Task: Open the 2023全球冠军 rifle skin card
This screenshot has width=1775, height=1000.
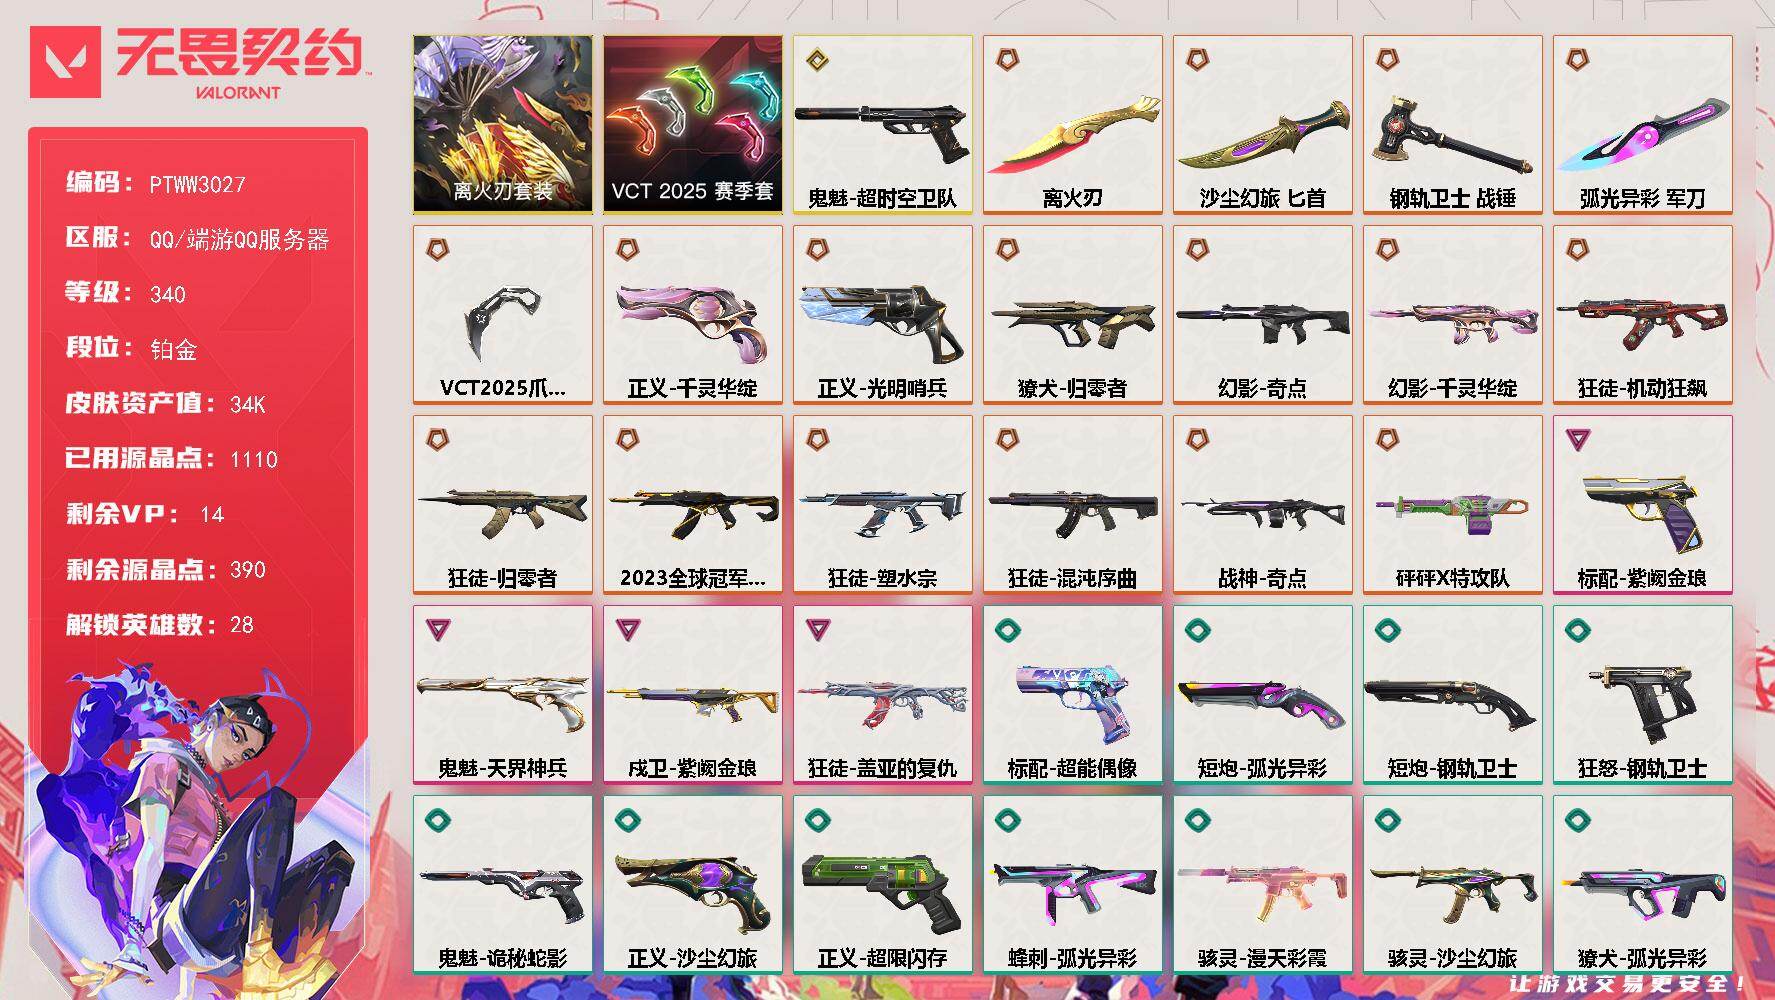Action: [692, 504]
